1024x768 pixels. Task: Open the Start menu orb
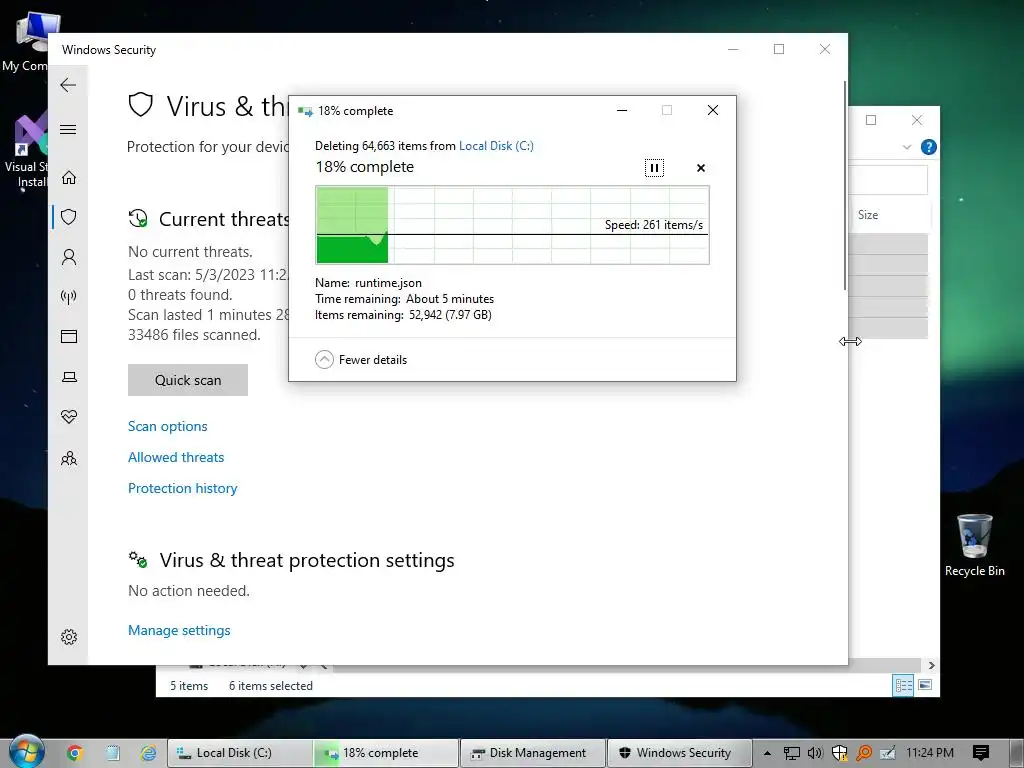click(26, 752)
